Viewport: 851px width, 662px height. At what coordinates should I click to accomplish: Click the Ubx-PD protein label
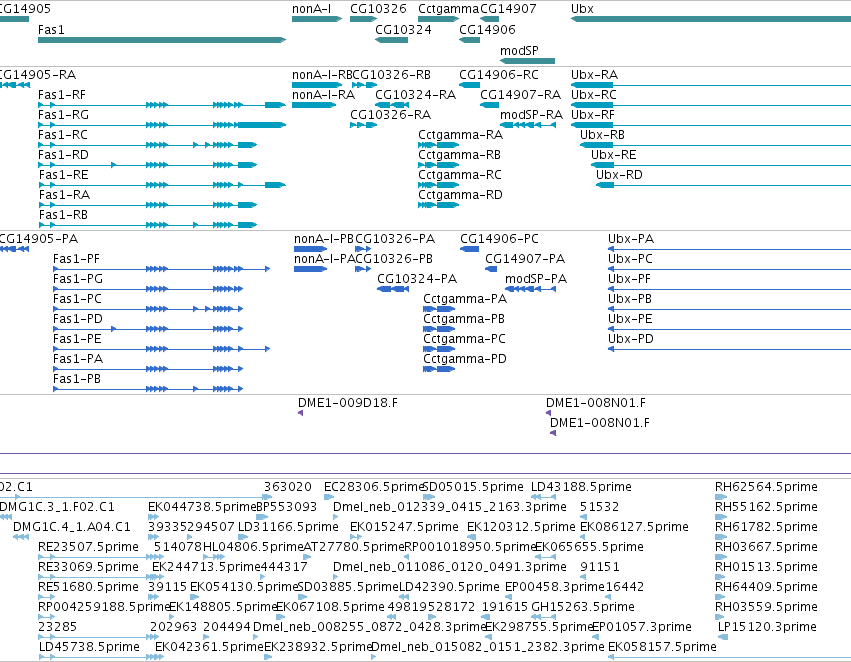[631, 339]
